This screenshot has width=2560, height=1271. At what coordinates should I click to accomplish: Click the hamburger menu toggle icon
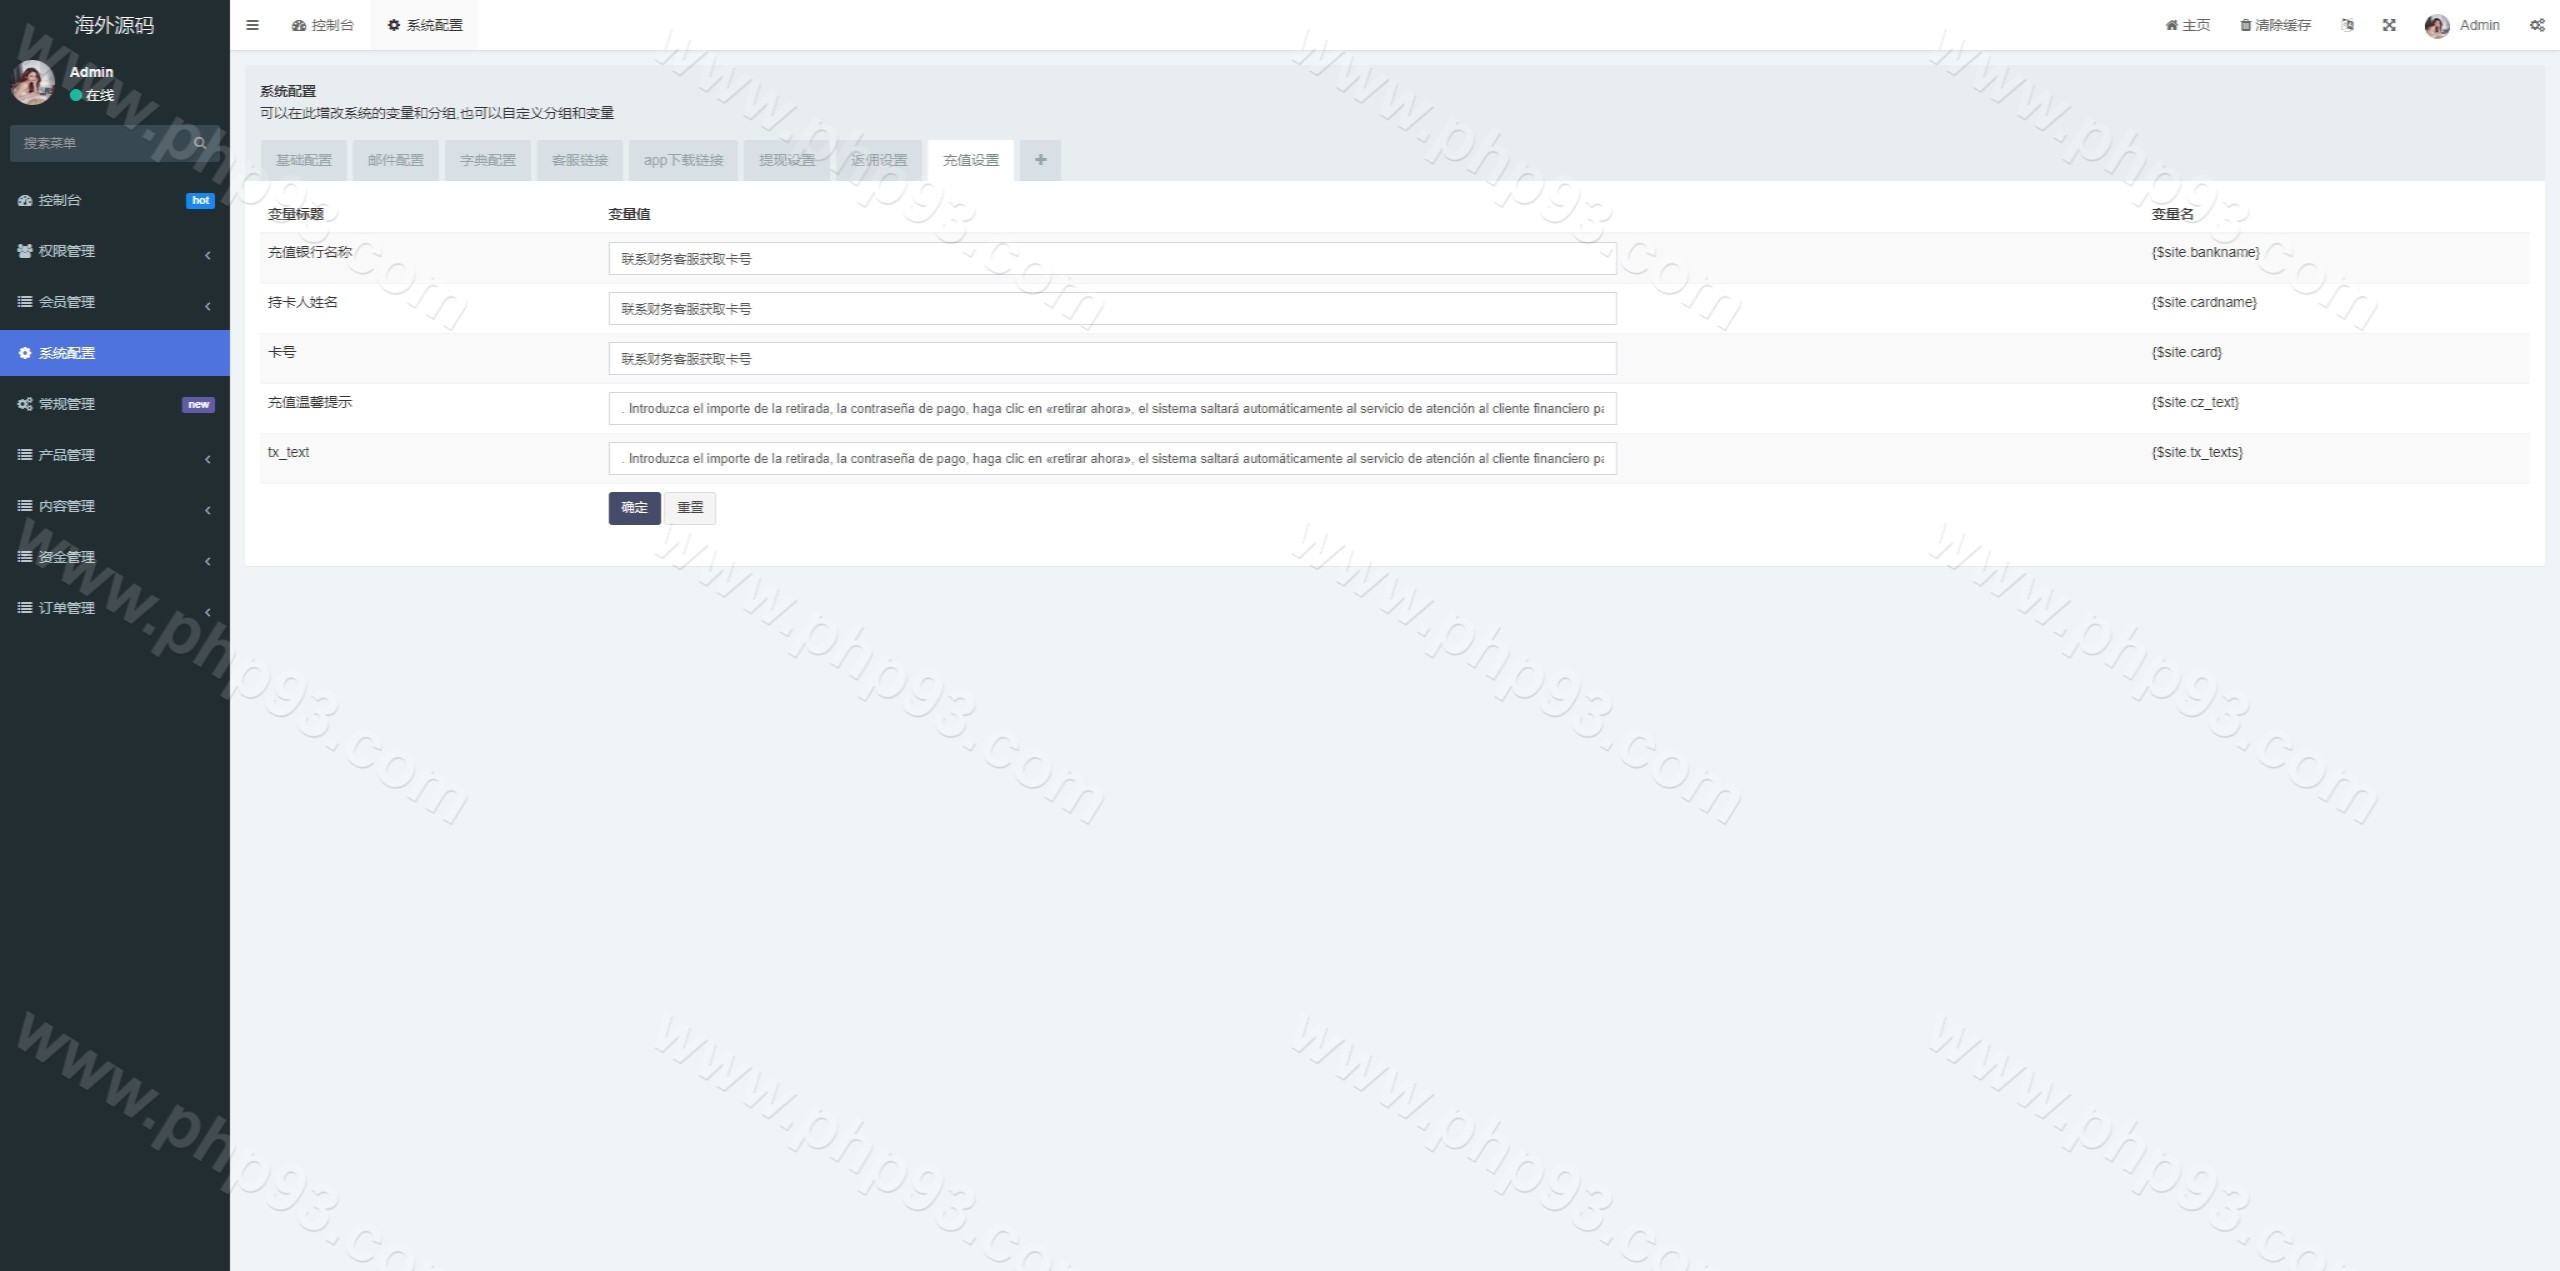tap(252, 25)
